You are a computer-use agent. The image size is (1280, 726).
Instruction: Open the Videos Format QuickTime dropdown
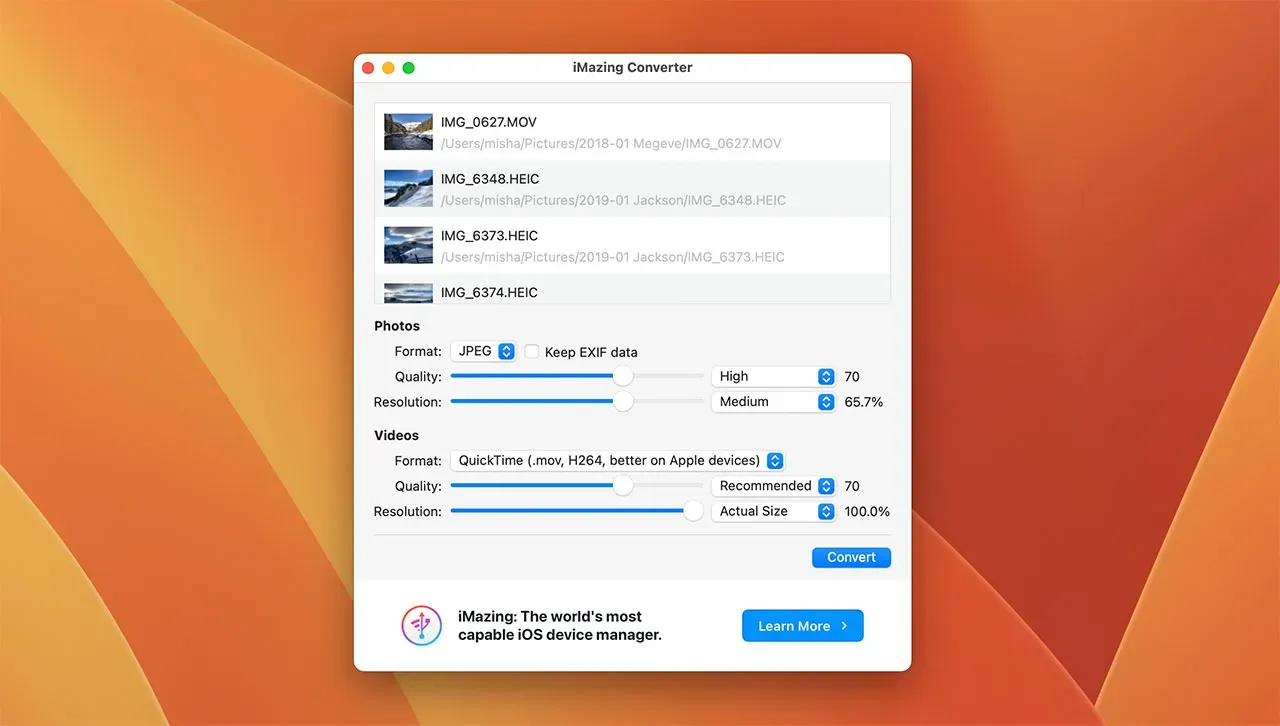click(x=617, y=461)
